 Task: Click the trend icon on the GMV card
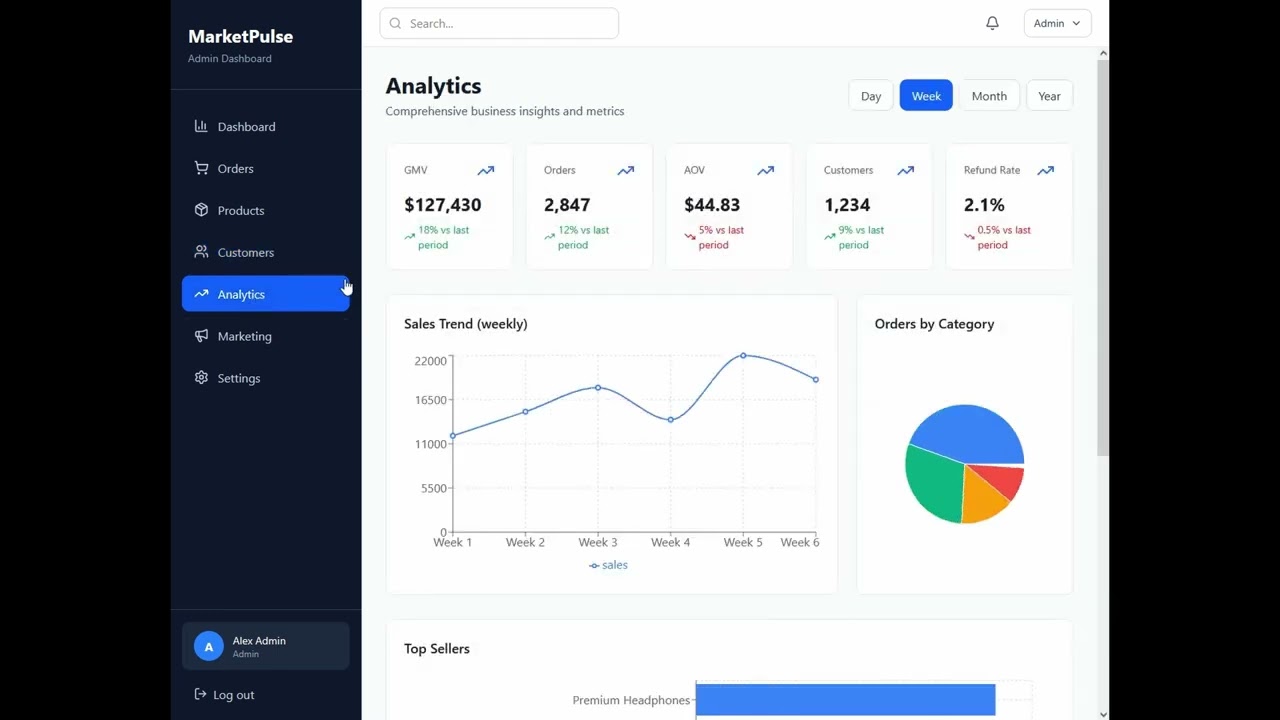coord(486,171)
